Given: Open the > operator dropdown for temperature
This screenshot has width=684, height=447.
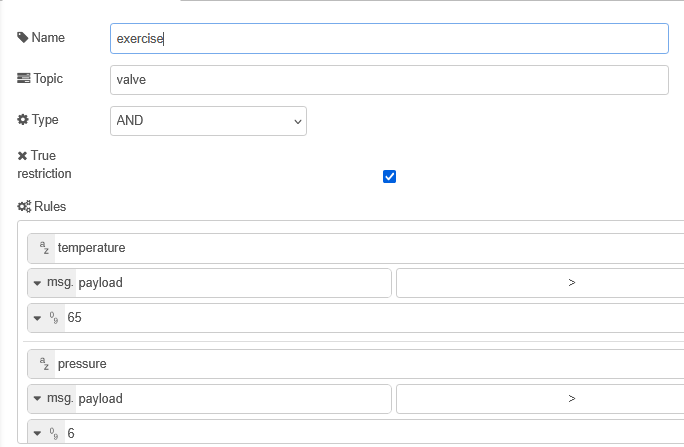Looking at the screenshot, I should 540,283.
